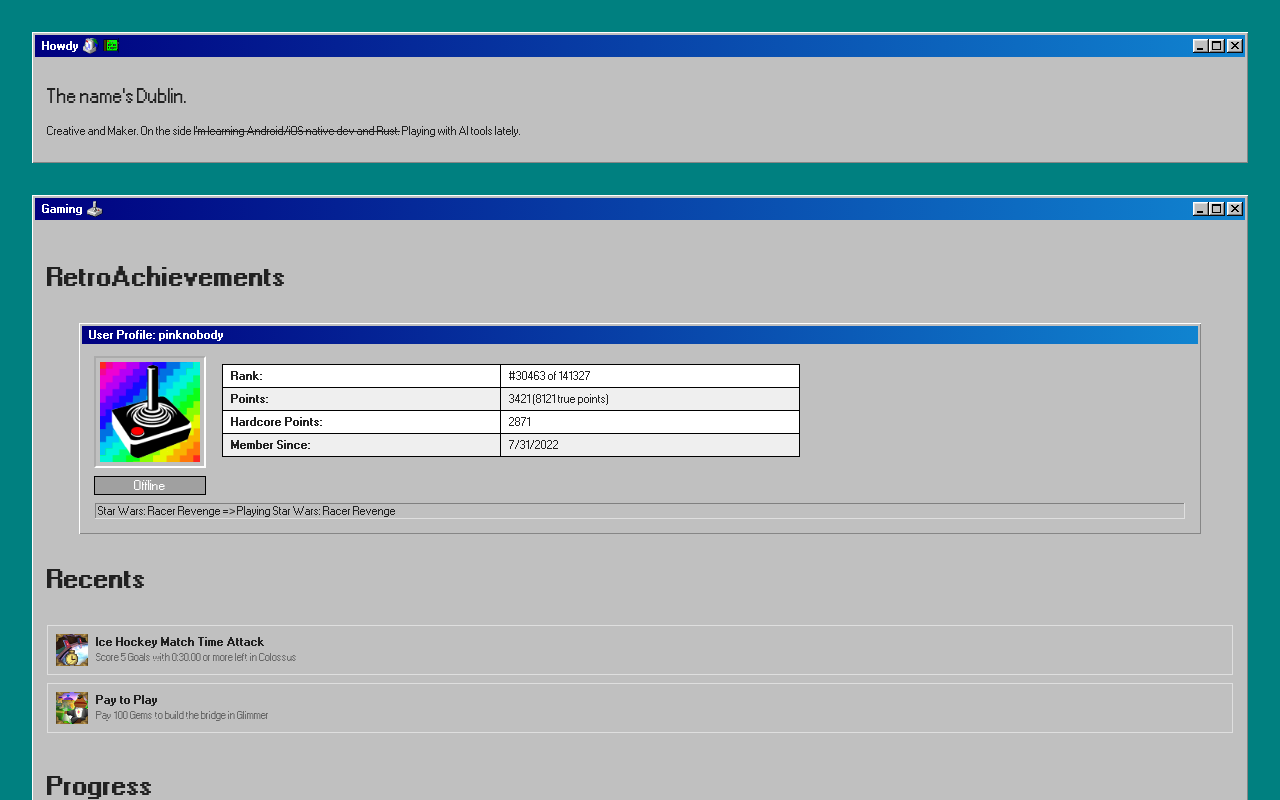The image size is (1280, 800).
Task: Click the hardcore points value 2871
Action: (x=650, y=422)
